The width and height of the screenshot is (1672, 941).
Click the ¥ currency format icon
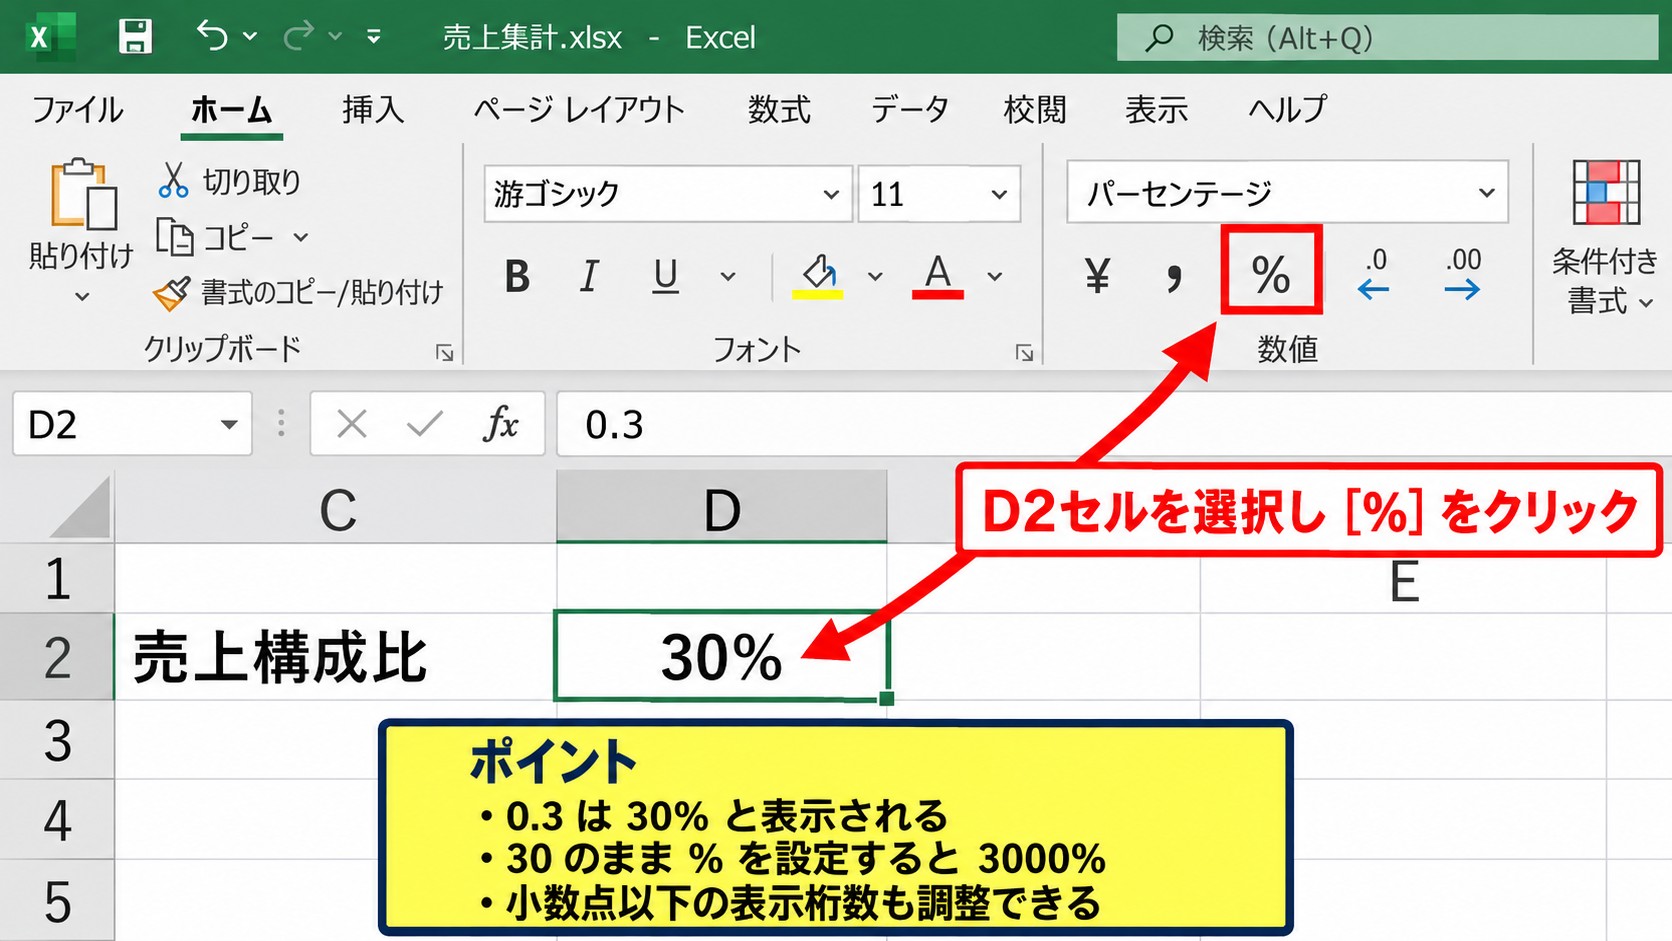tap(1097, 275)
